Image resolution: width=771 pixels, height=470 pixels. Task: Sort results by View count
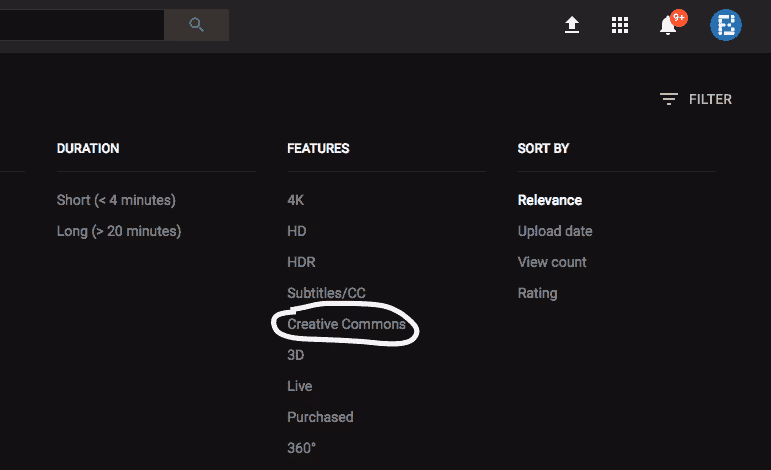coord(552,262)
